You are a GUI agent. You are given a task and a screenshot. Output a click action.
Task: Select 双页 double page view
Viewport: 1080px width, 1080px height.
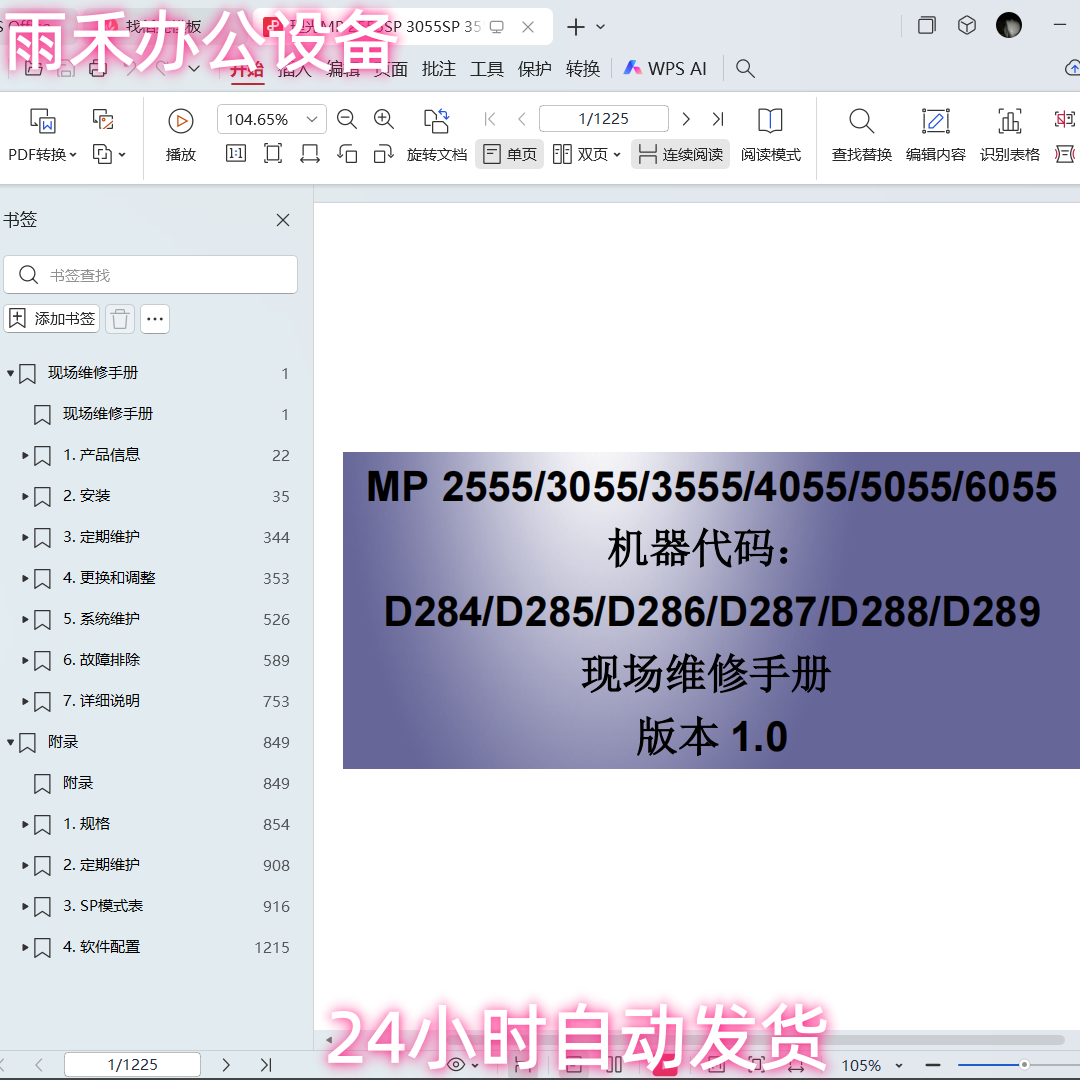(x=580, y=154)
